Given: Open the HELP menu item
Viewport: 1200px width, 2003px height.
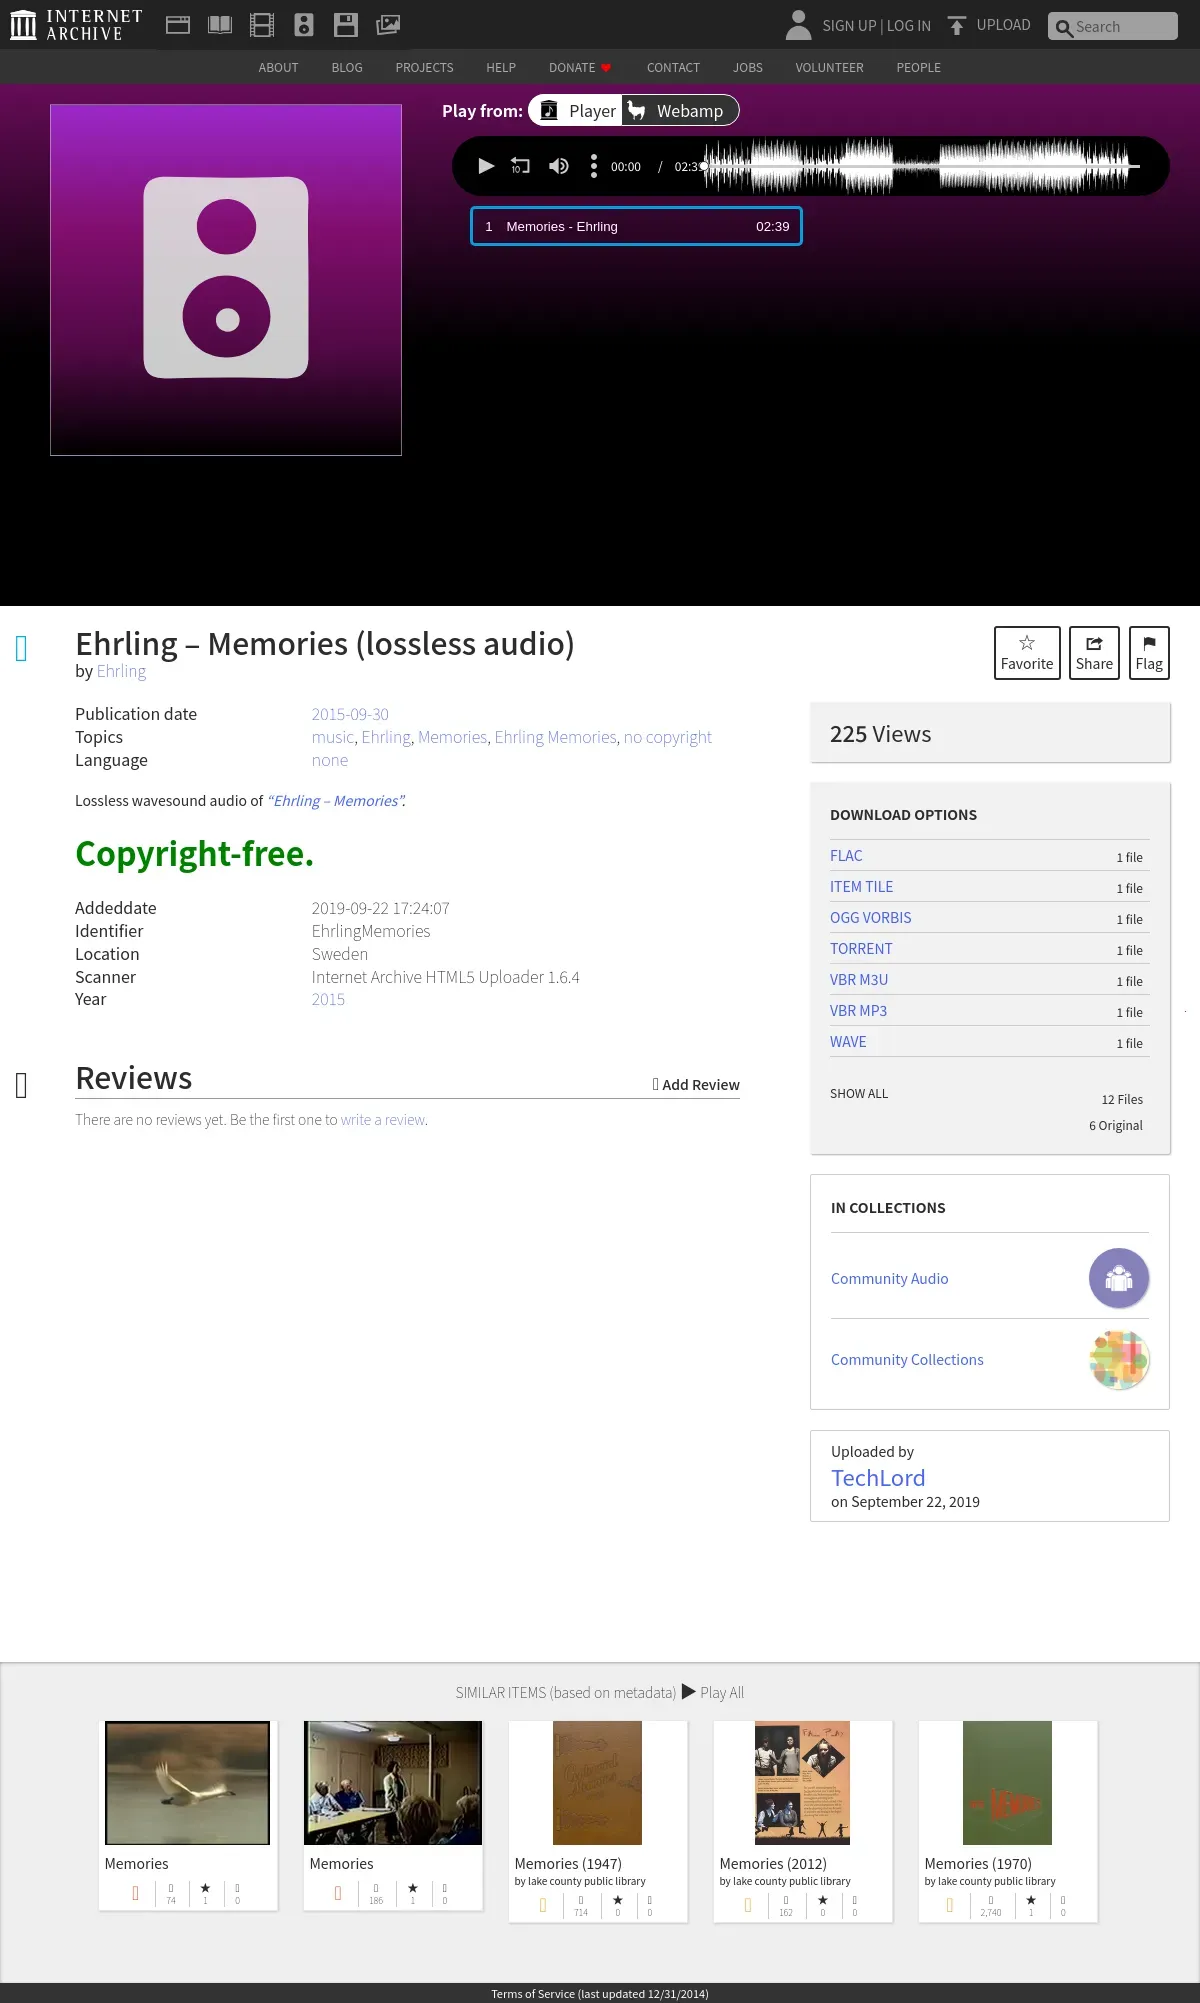Looking at the screenshot, I should click(501, 68).
